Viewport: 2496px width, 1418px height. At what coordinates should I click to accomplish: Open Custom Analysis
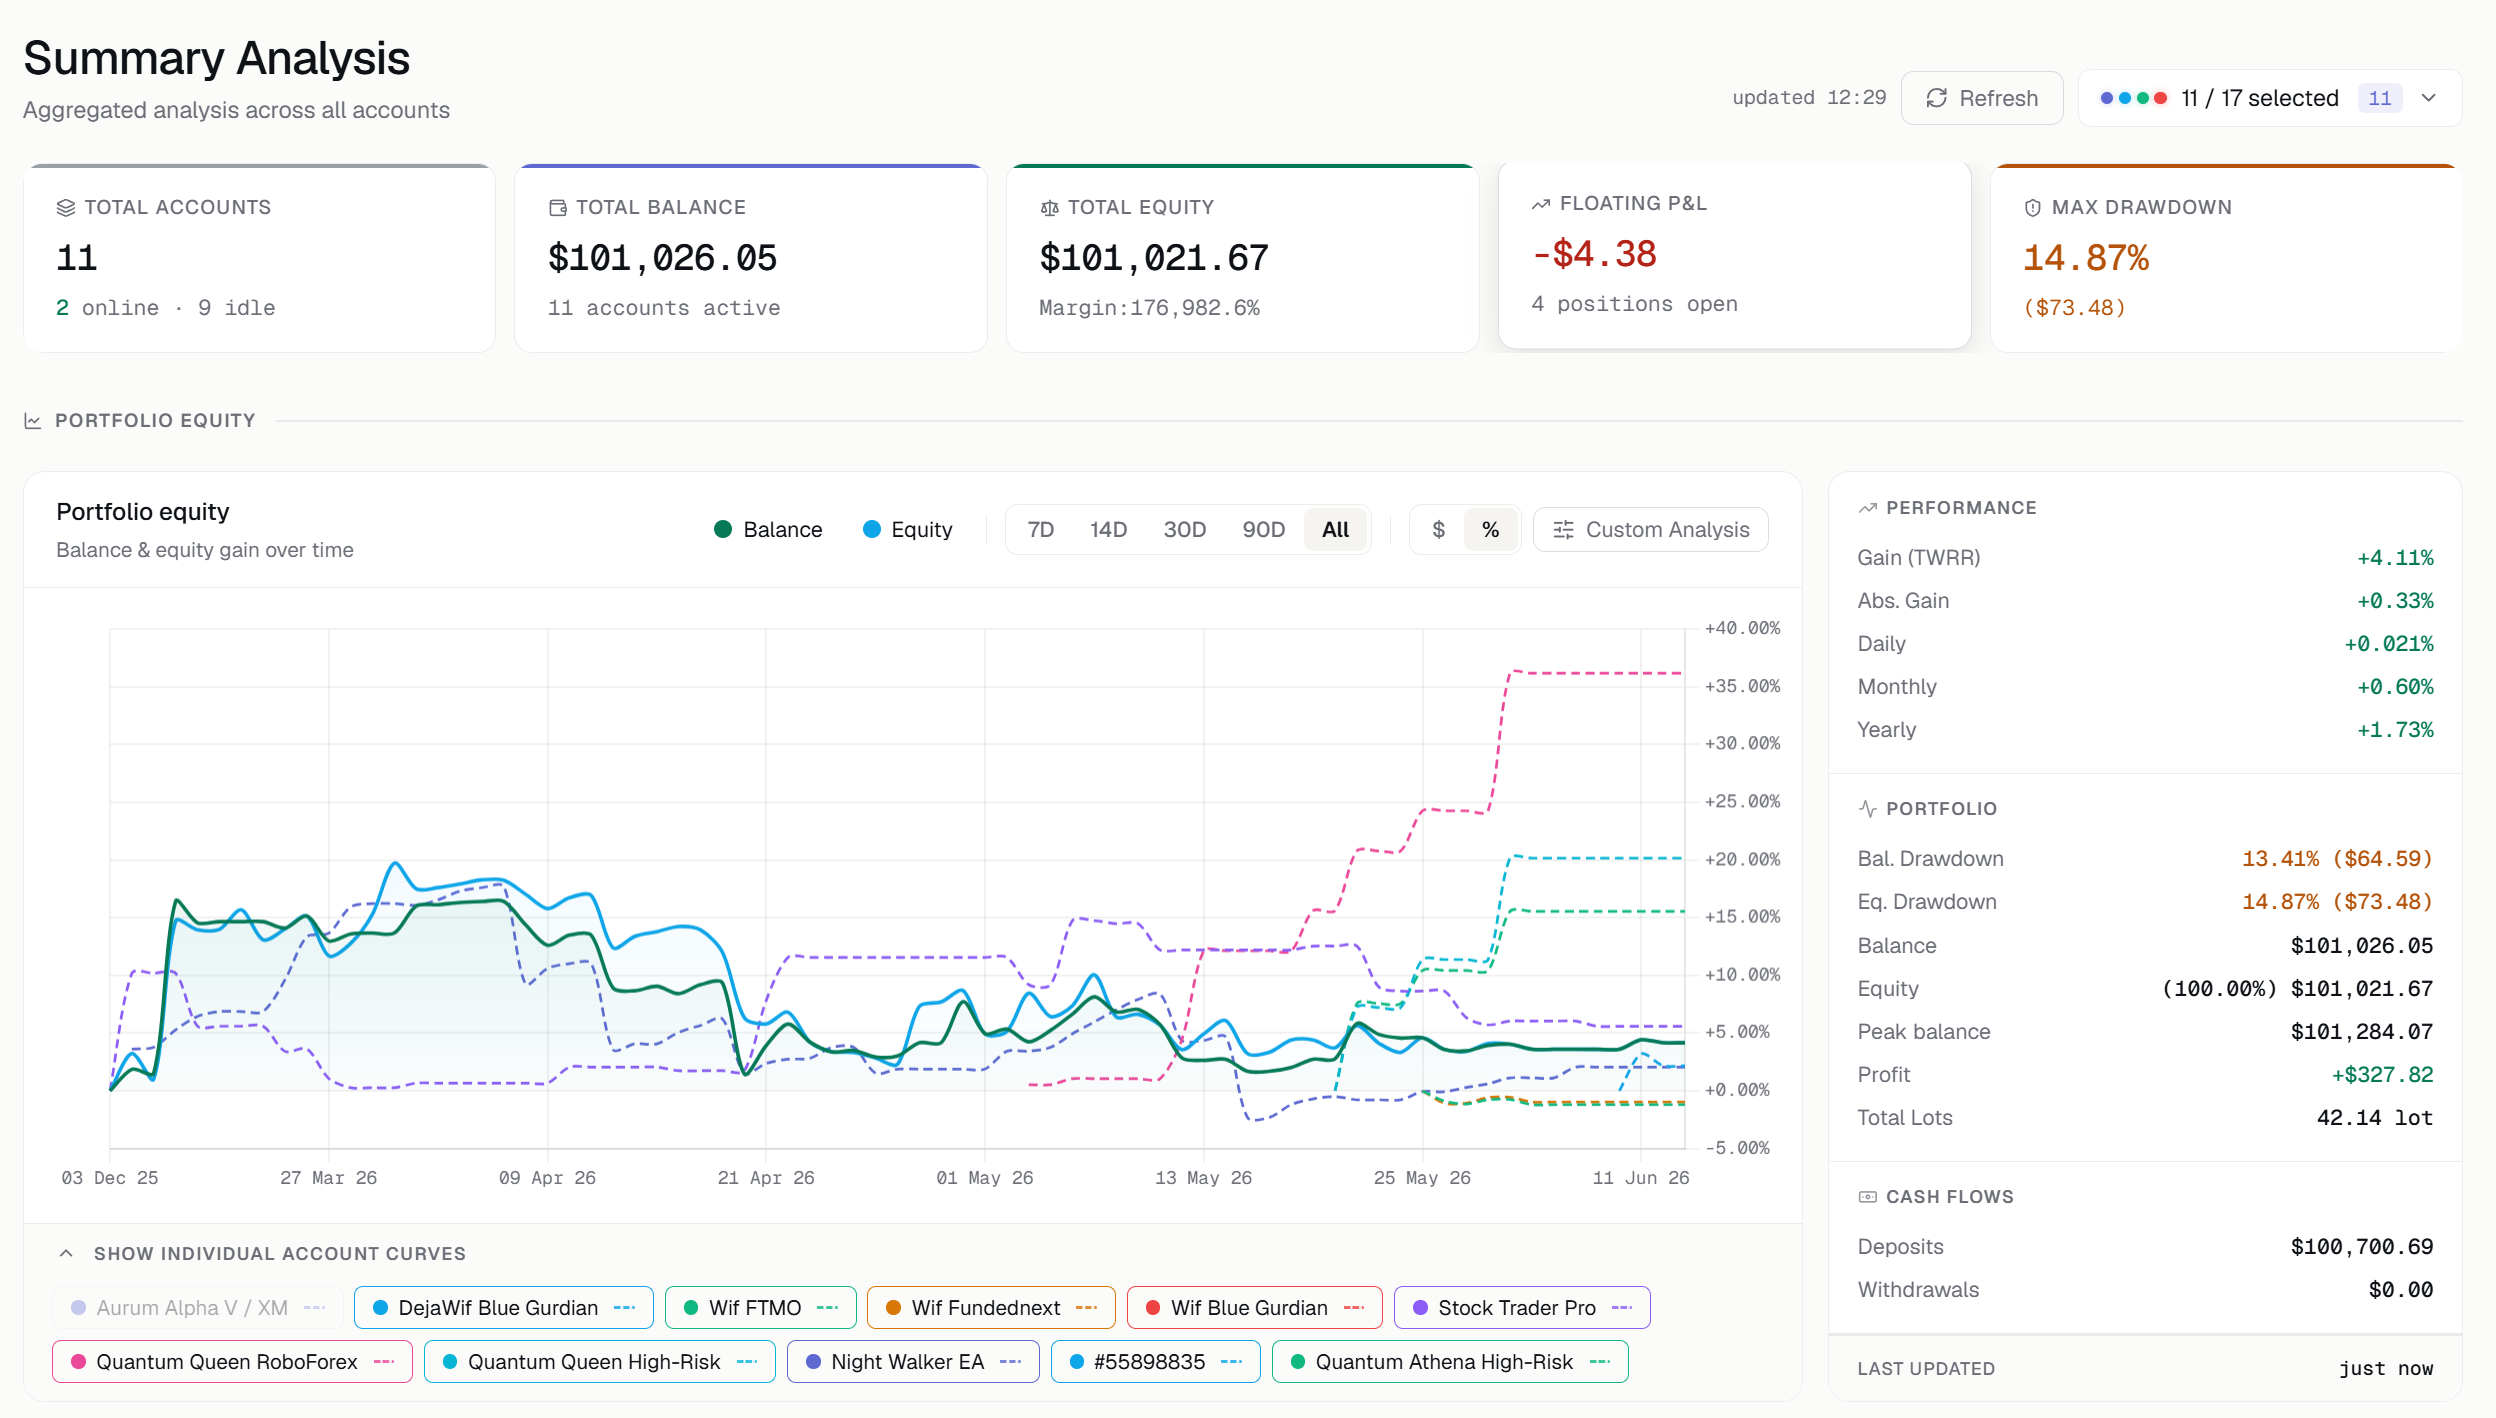pyautogui.click(x=1651, y=530)
